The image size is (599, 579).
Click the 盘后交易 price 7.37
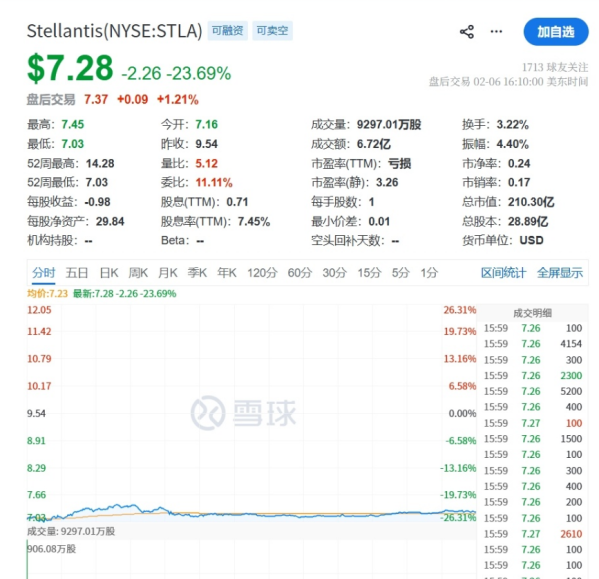pos(96,100)
